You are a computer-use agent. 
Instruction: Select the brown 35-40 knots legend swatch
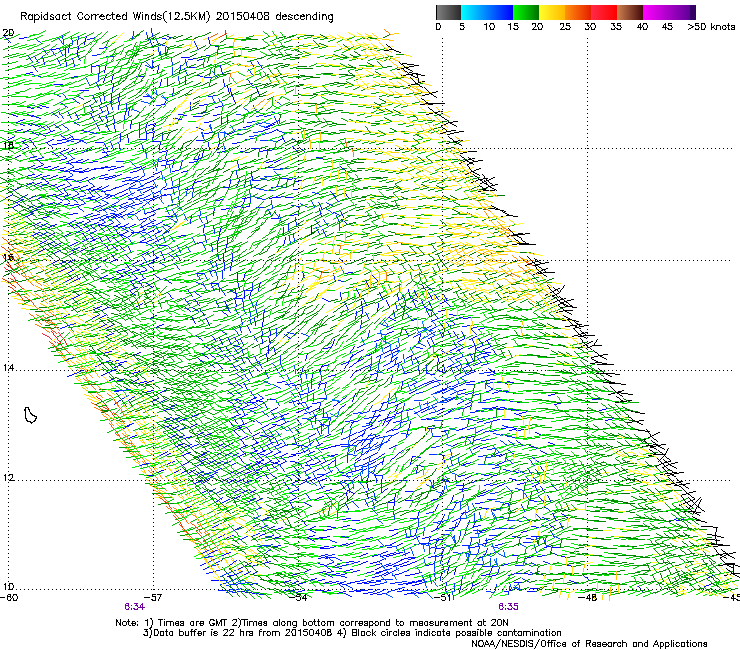click(630, 12)
